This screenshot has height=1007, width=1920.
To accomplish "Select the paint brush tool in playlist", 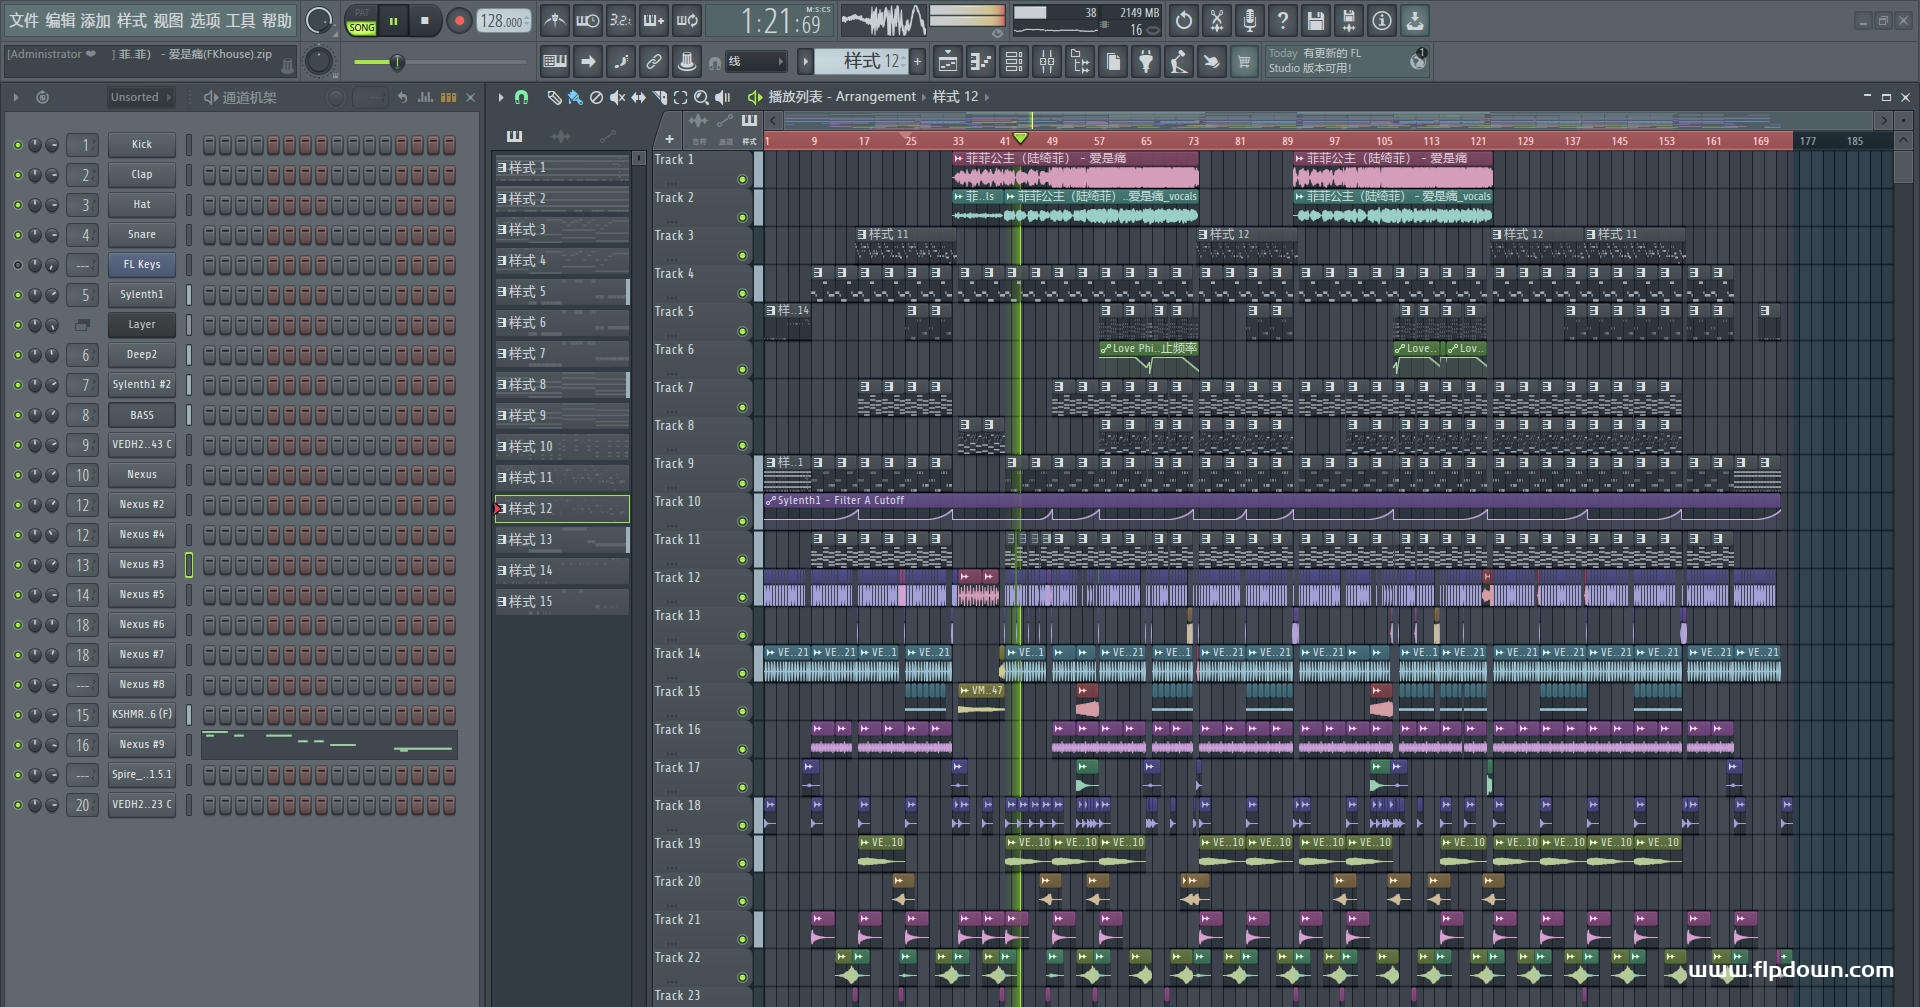I will 574,97.
